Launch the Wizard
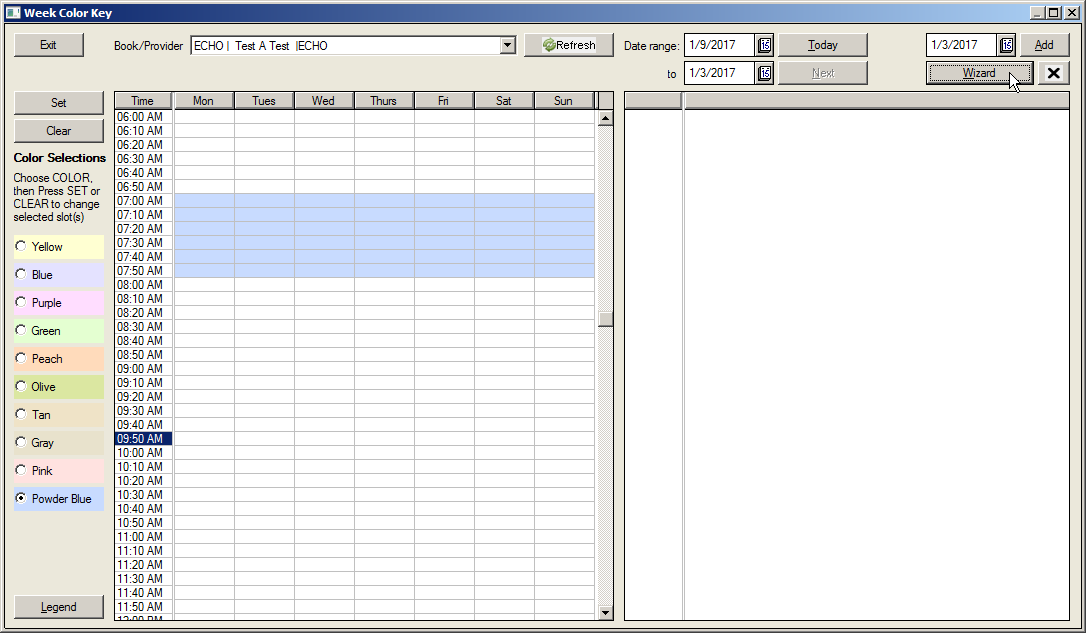1086x633 pixels. click(x=978, y=73)
